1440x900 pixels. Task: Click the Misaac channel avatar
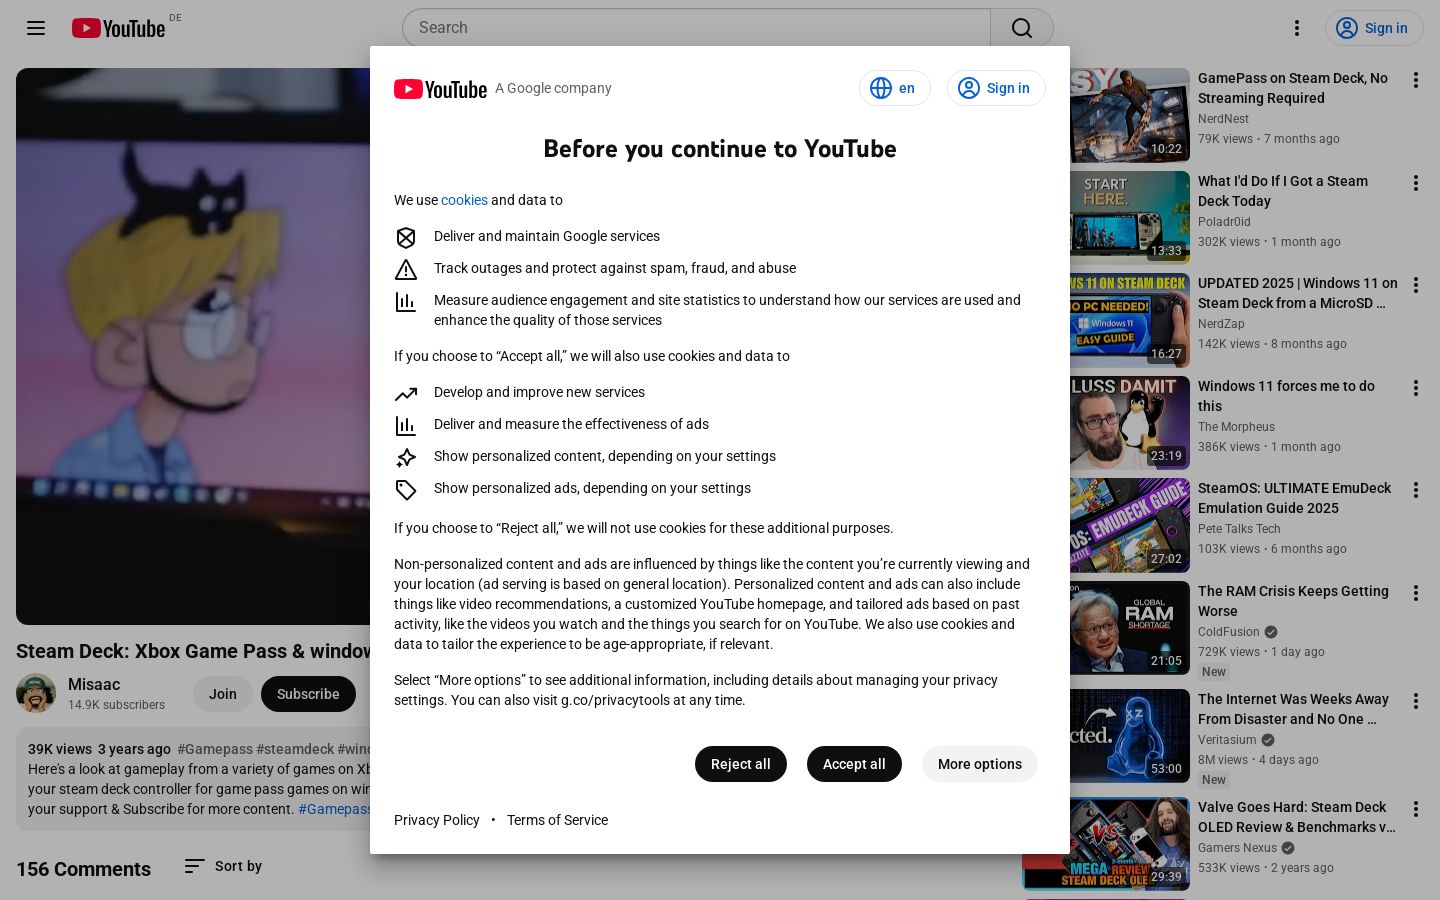coord(36,693)
